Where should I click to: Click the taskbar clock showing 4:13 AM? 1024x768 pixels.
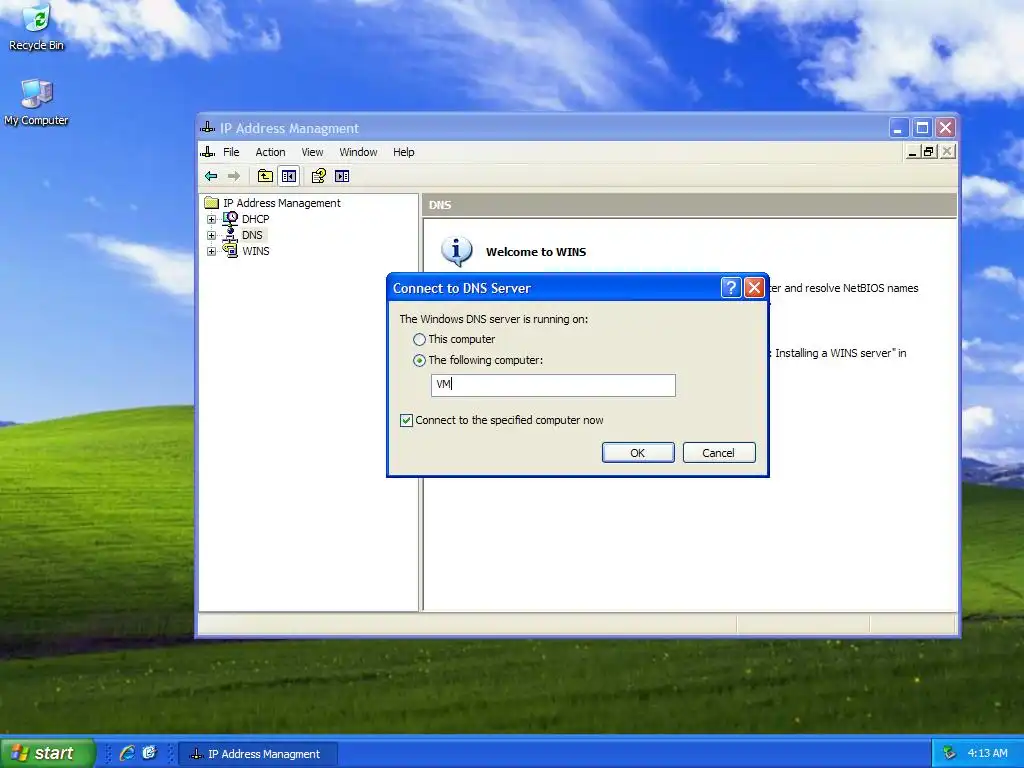click(987, 753)
